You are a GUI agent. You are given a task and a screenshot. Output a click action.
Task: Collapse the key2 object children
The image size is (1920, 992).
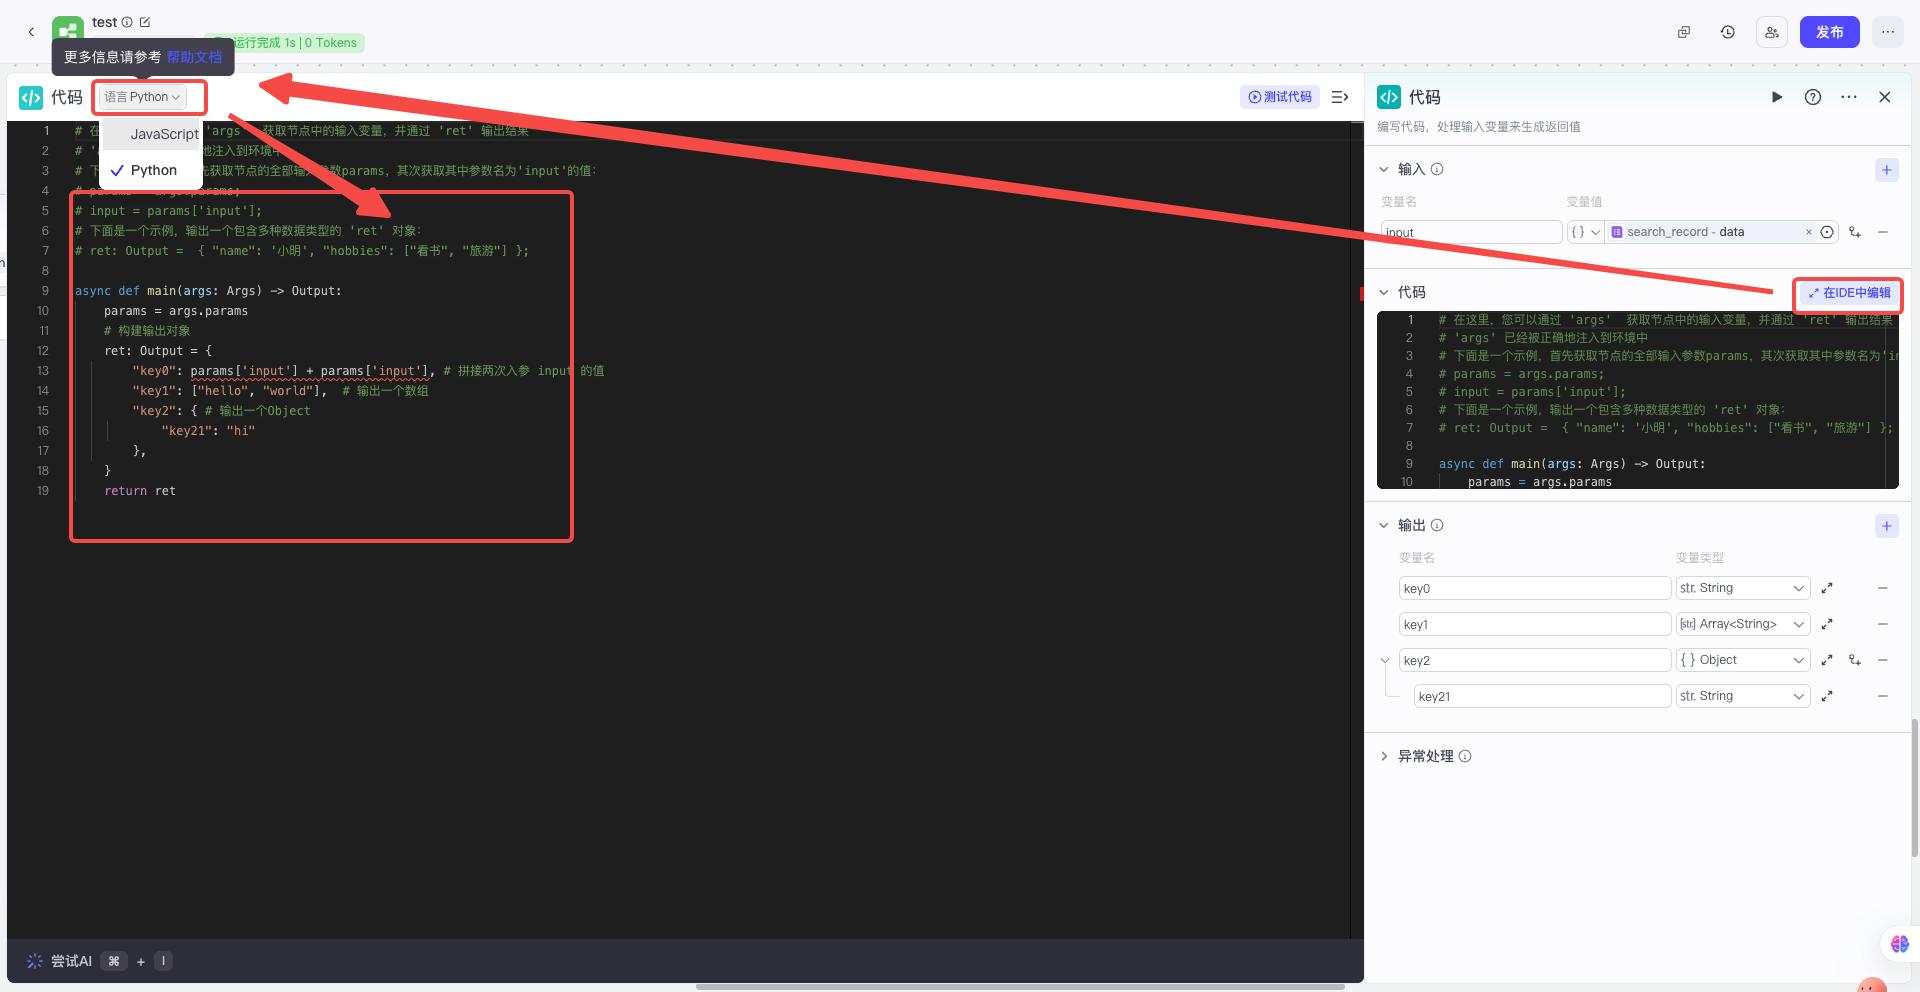click(x=1385, y=660)
